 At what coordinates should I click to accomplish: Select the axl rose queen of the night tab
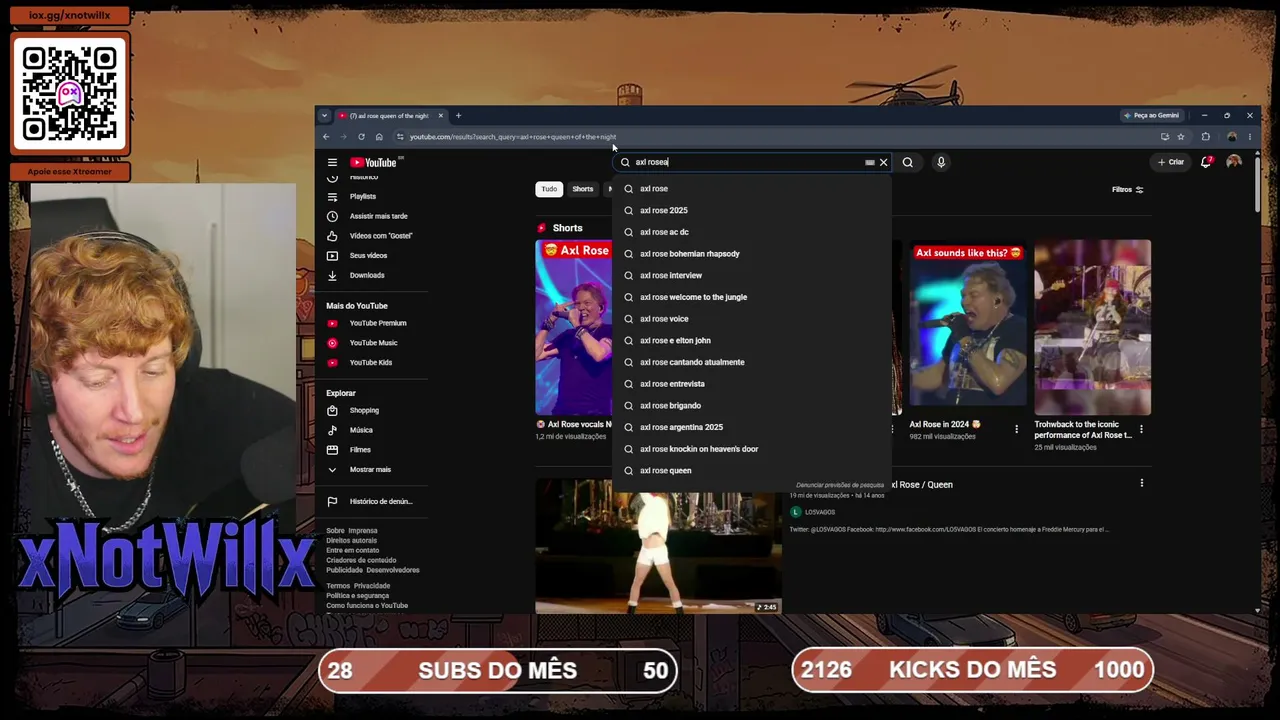(391, 115)
